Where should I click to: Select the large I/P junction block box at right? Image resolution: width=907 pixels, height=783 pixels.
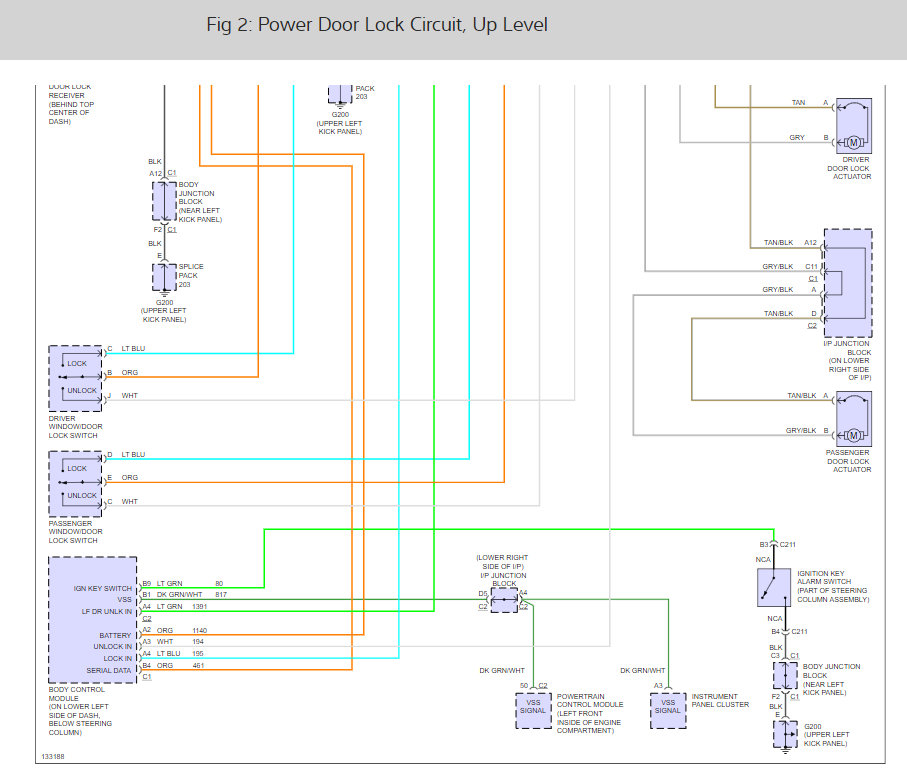848,283
